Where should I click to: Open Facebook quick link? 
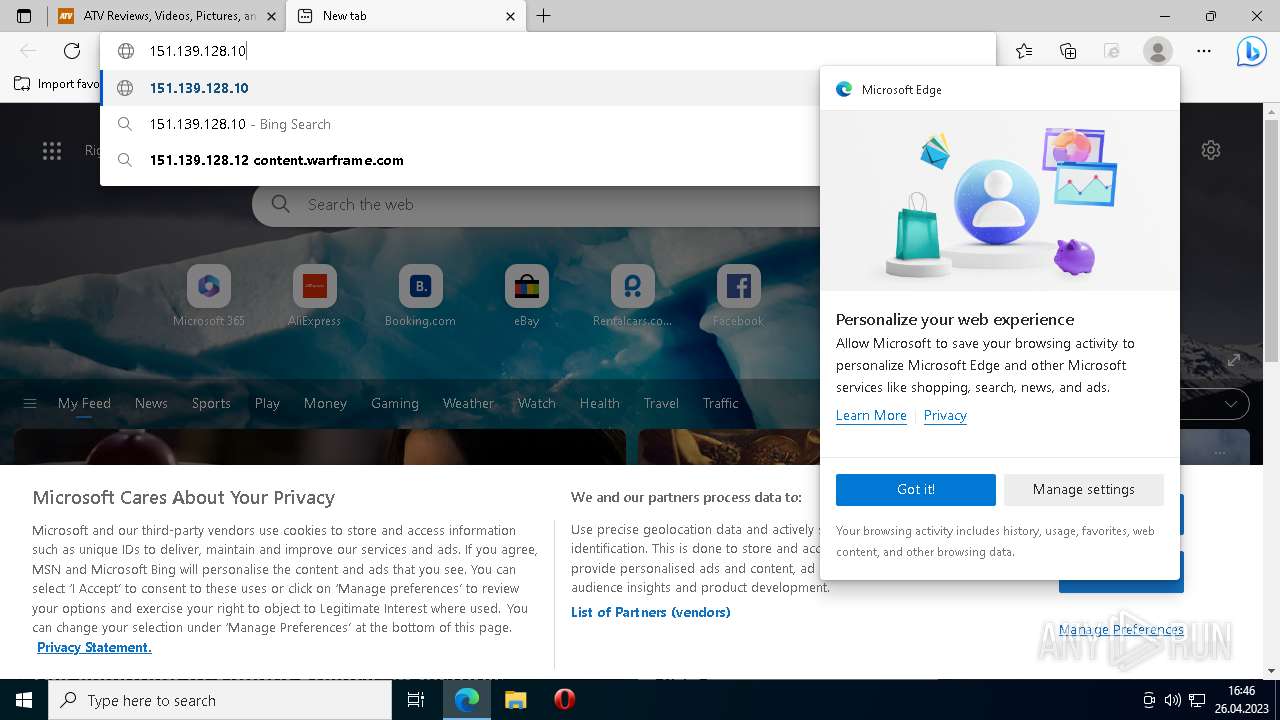tap(738, 296)
